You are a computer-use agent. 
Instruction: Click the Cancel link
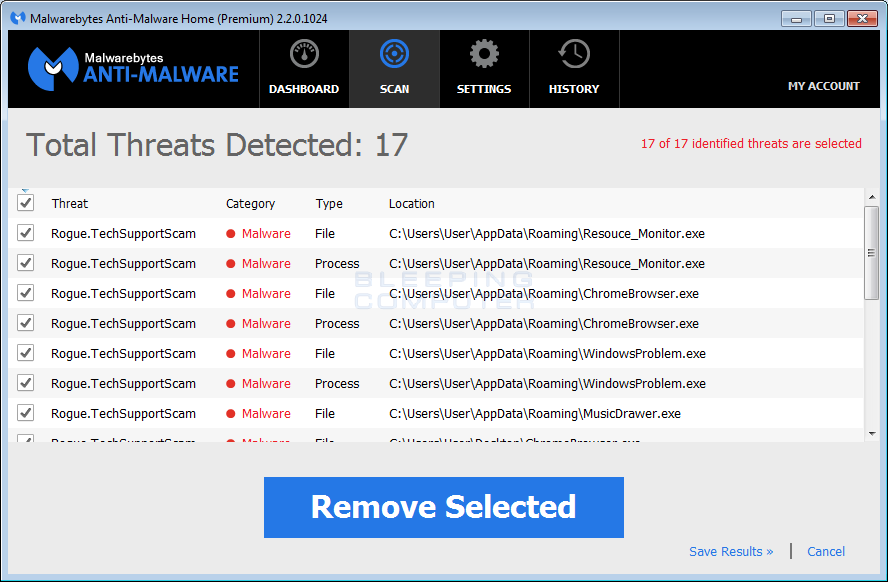coord(826,551)
